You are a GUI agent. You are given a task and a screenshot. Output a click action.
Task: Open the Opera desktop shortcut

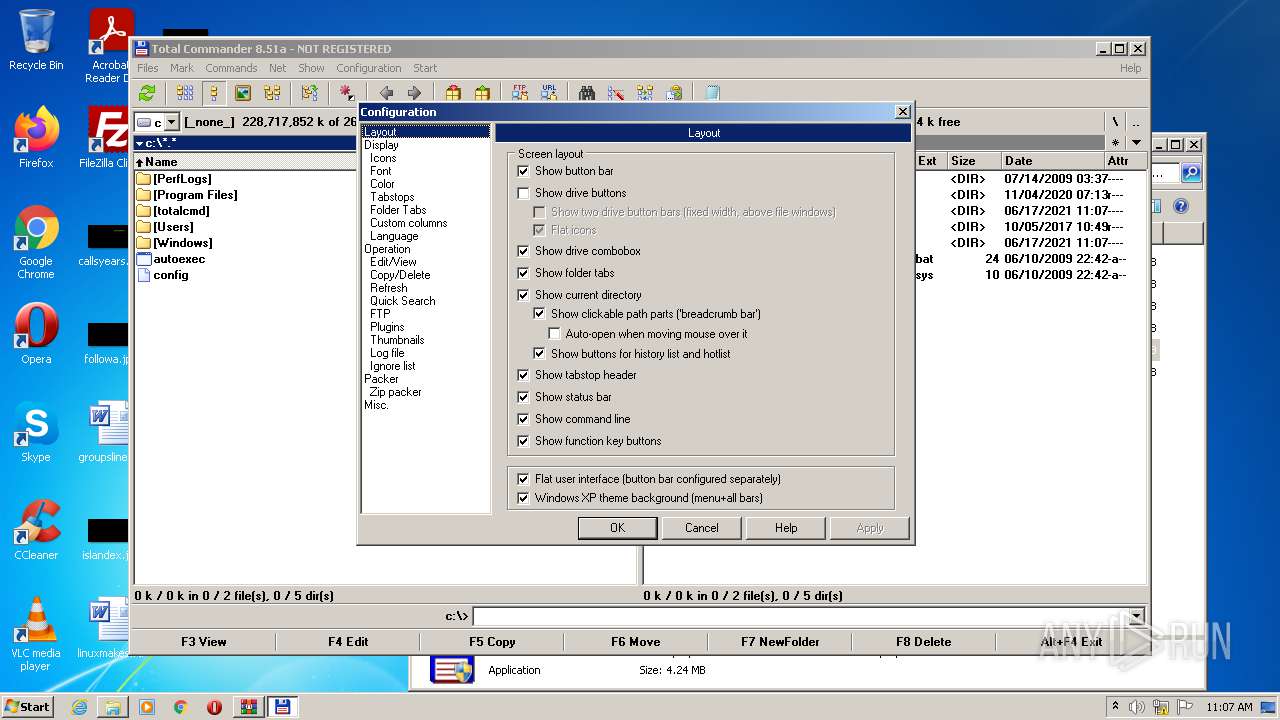(36, 334)
